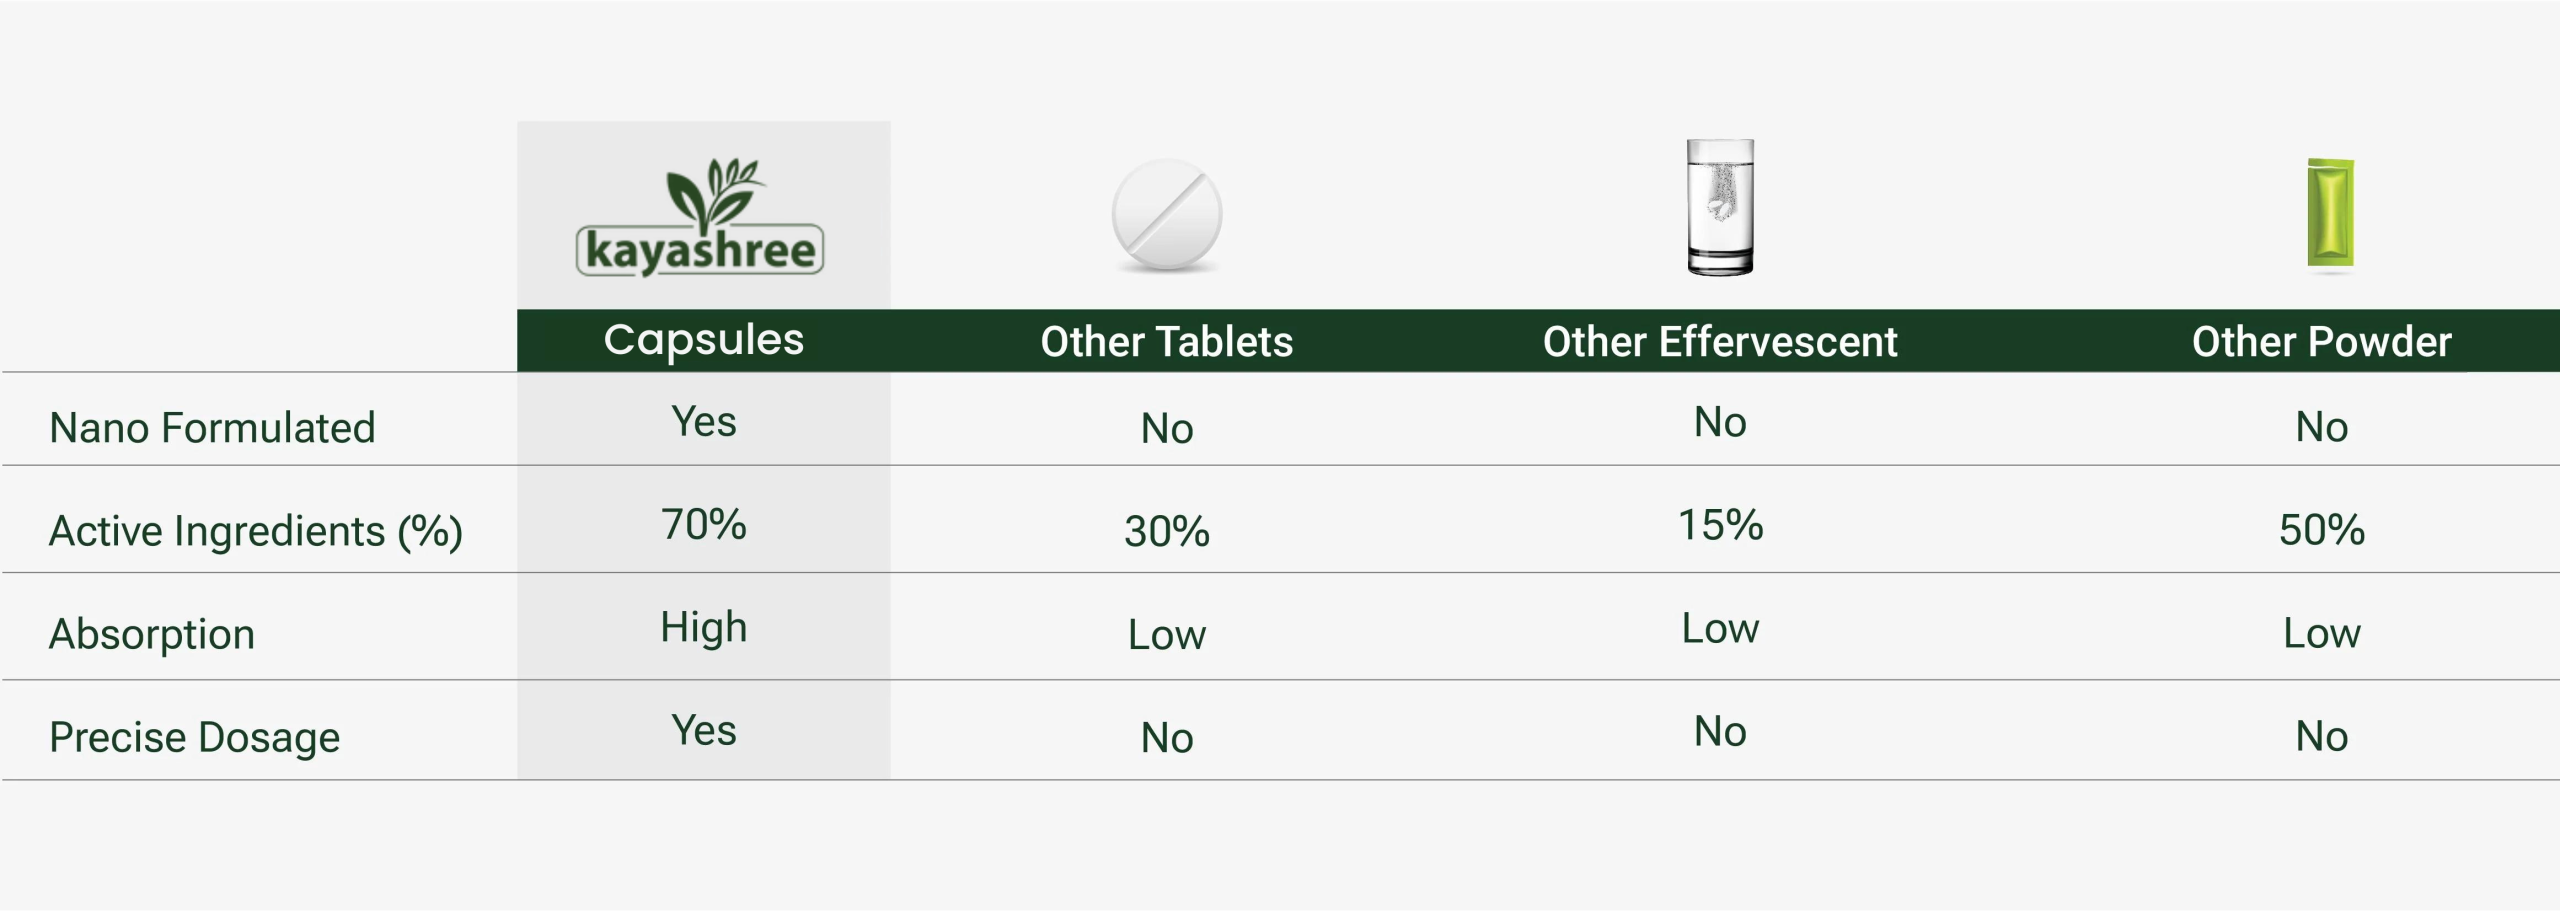Click the green powder sachet image
Image resolution: width=2560 pixels, height=911 pixels.
pyautogui.click(x=2329, y=213)
